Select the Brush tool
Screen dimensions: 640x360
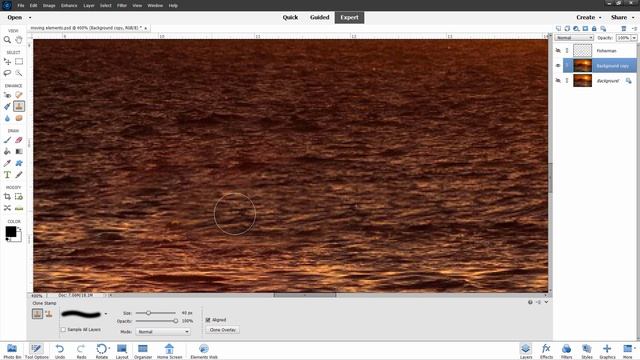tap(7, 140)
